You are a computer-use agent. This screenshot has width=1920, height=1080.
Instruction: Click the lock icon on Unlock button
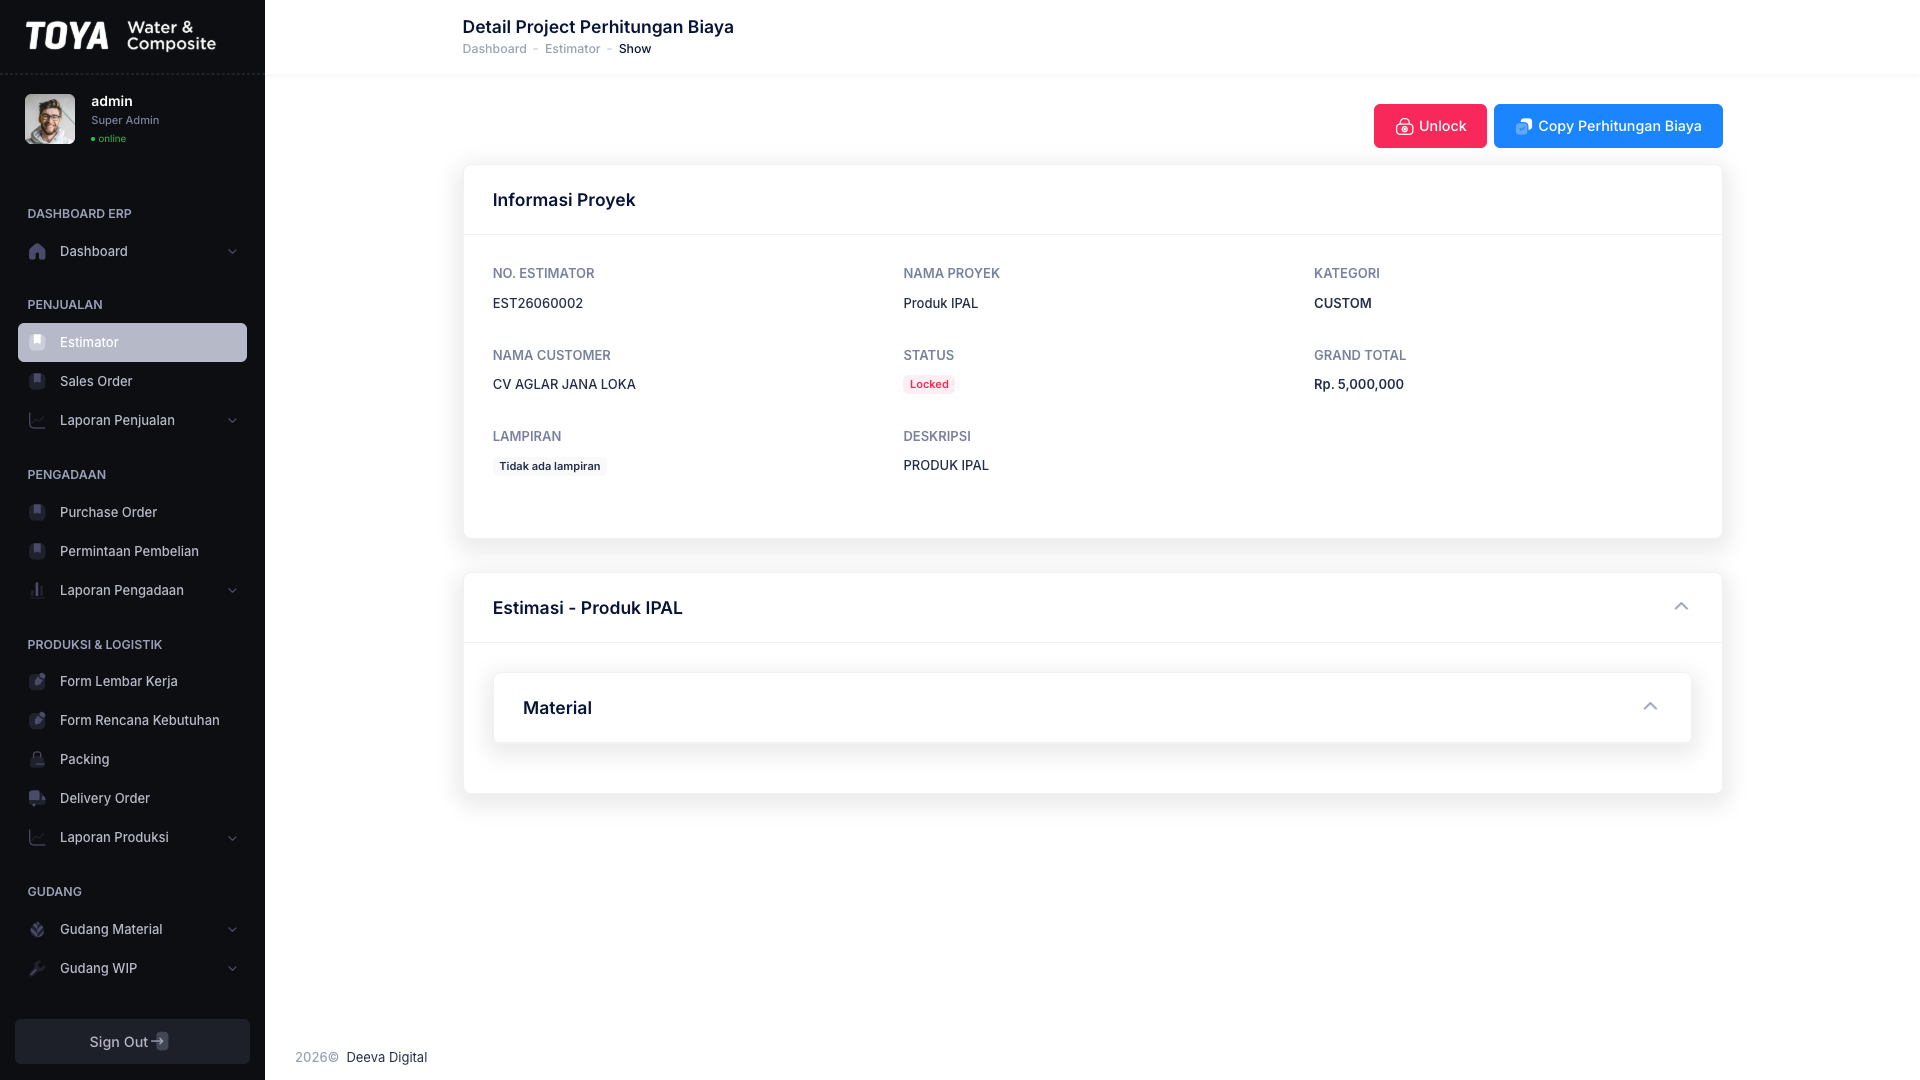tap(1404, 127)
